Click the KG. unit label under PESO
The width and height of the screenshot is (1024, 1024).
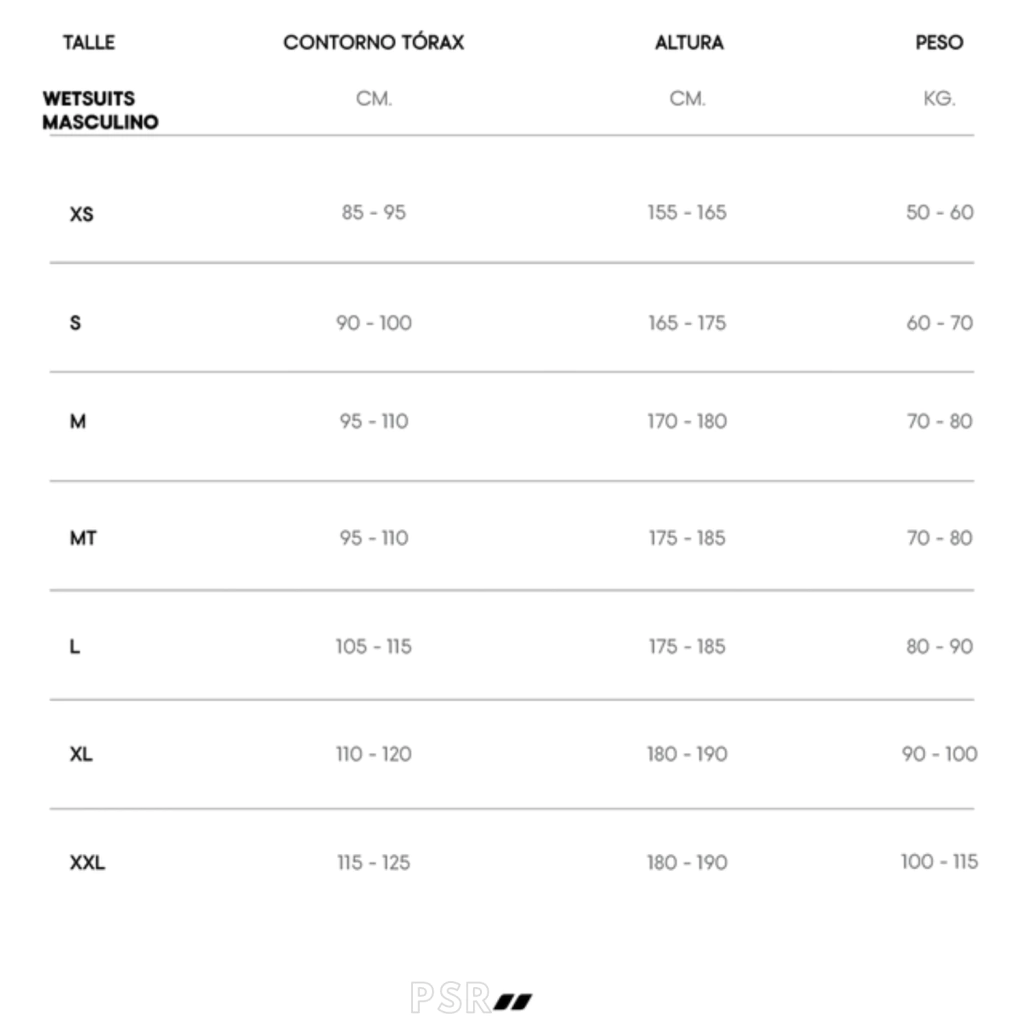point(939,99)
